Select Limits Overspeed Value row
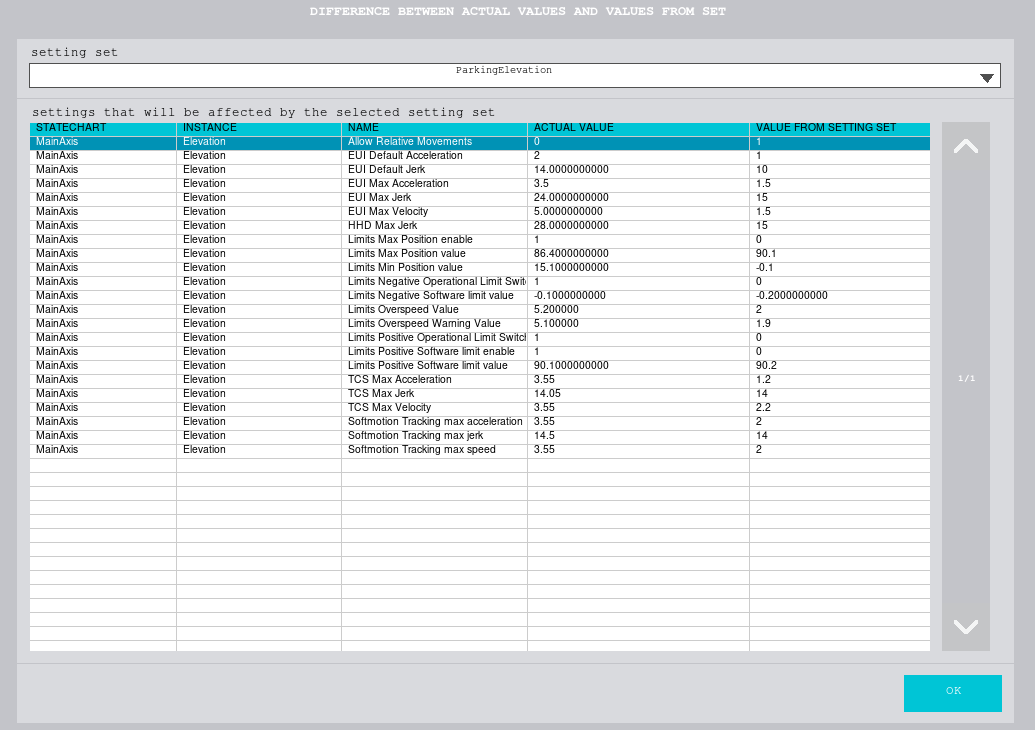1035x730 pixels. [480, 310]
